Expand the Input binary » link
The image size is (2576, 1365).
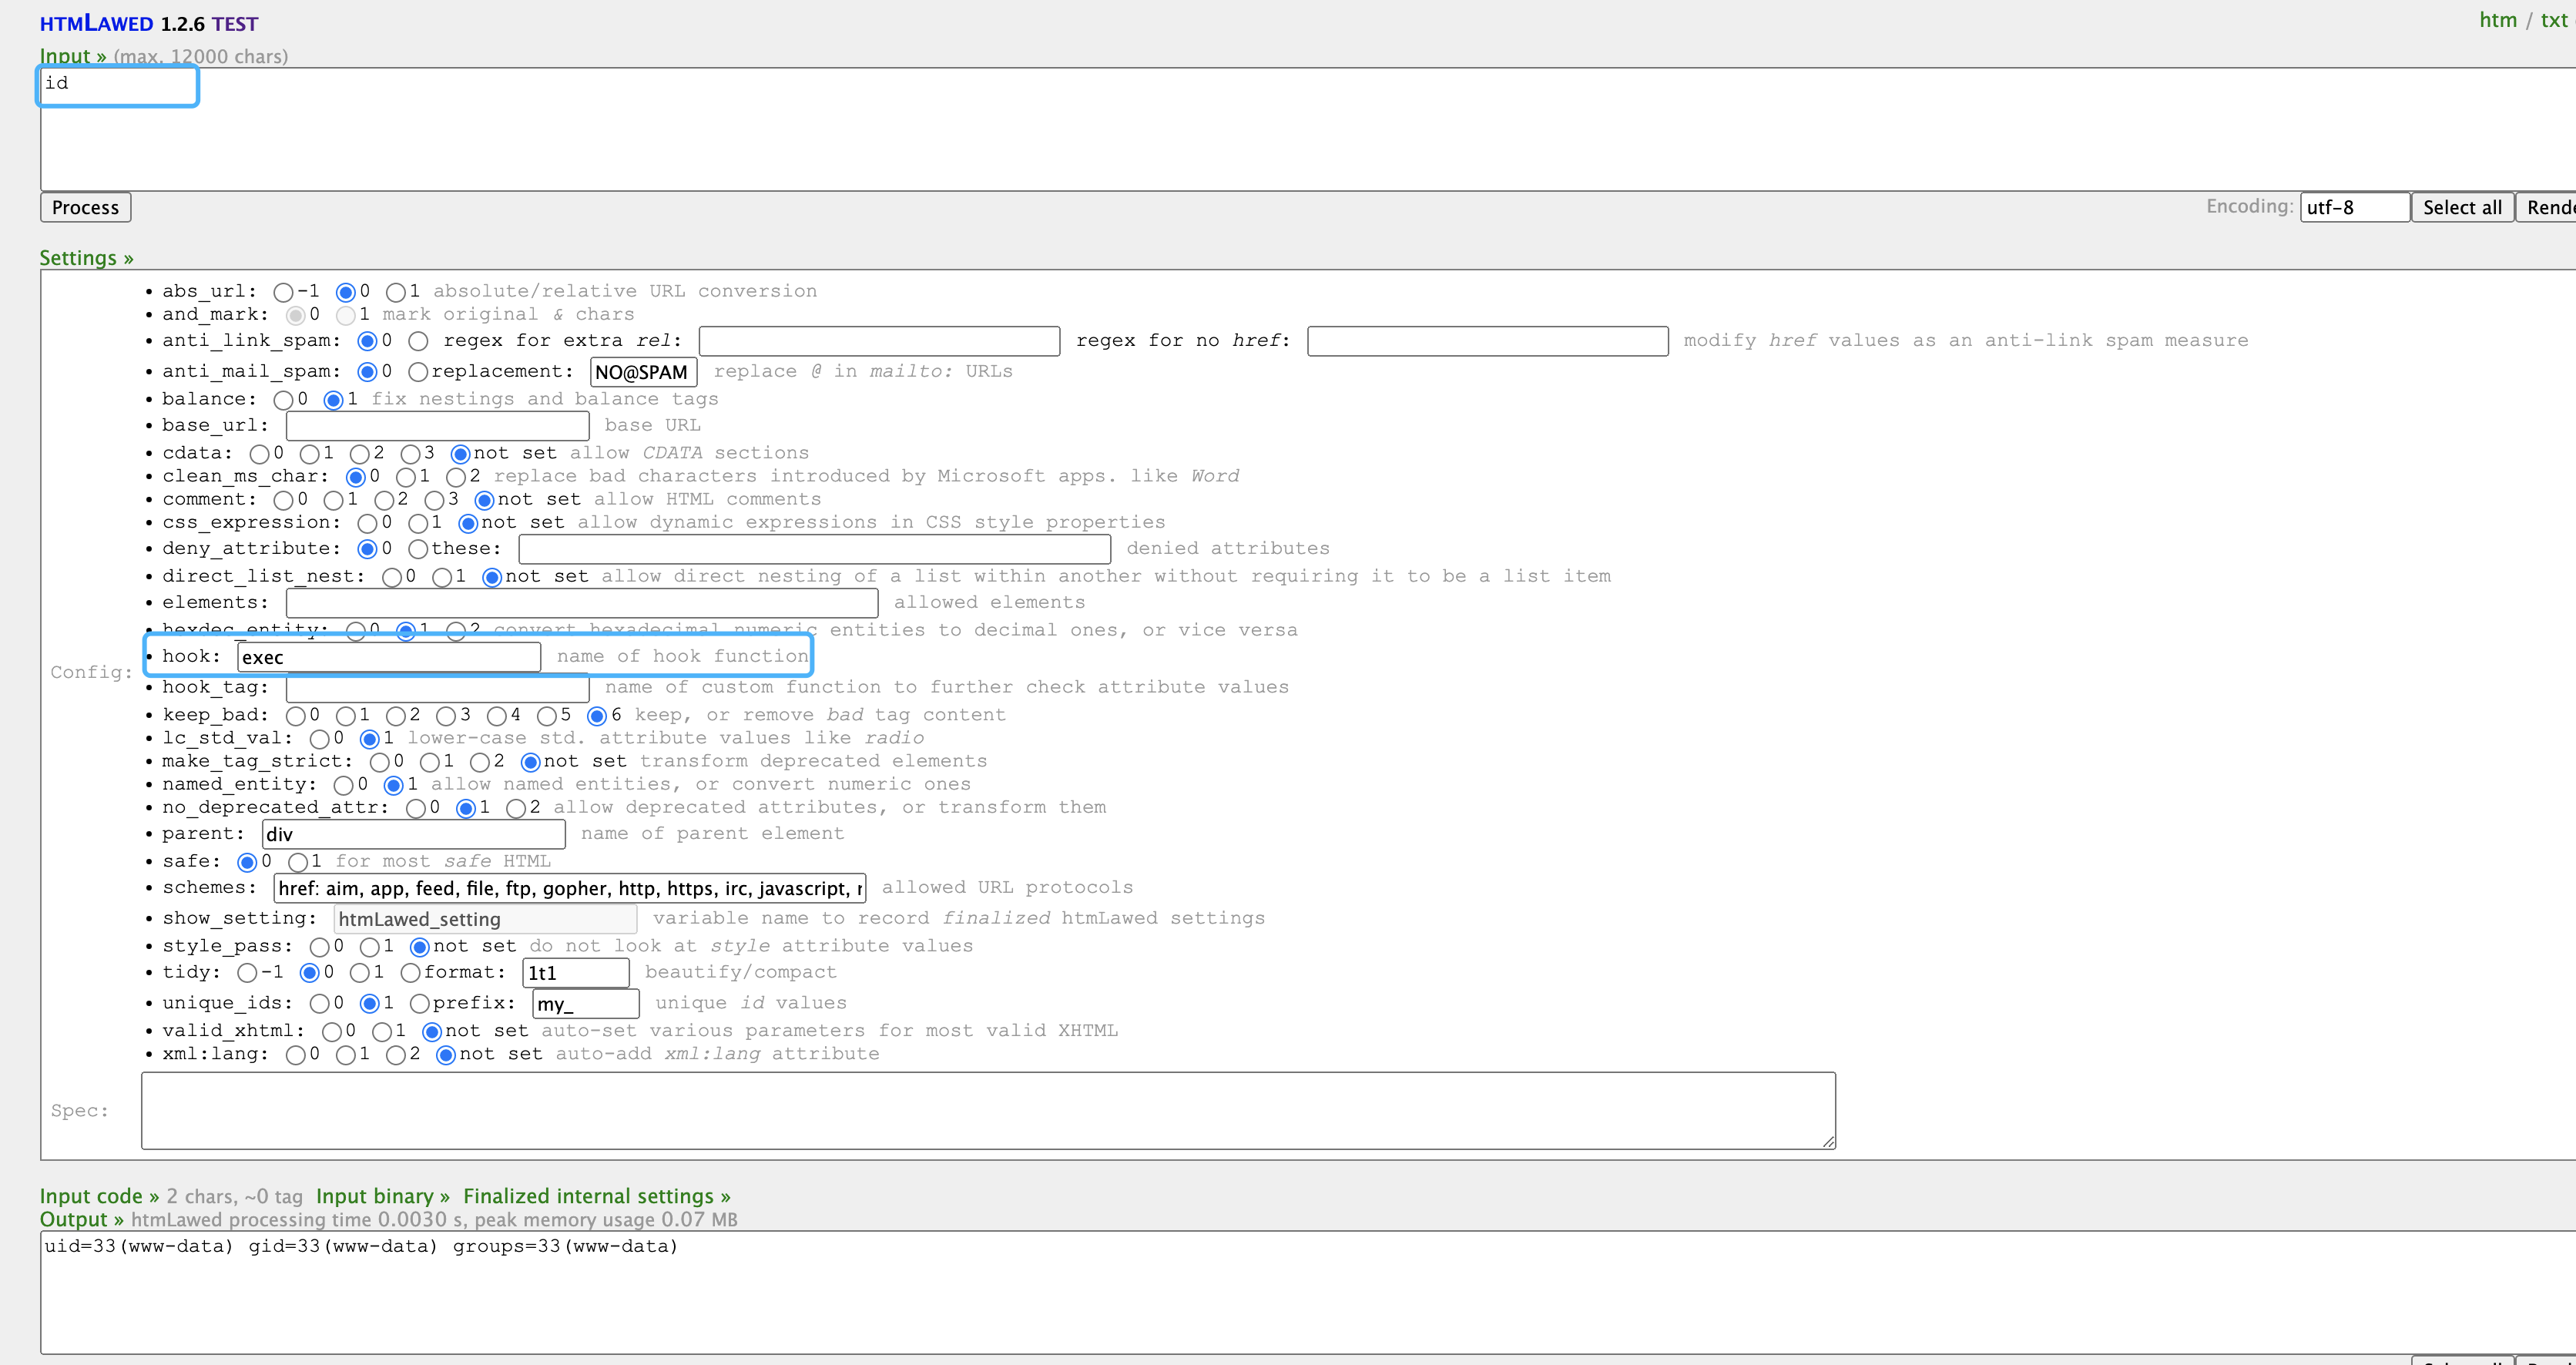pos(382,1196)
